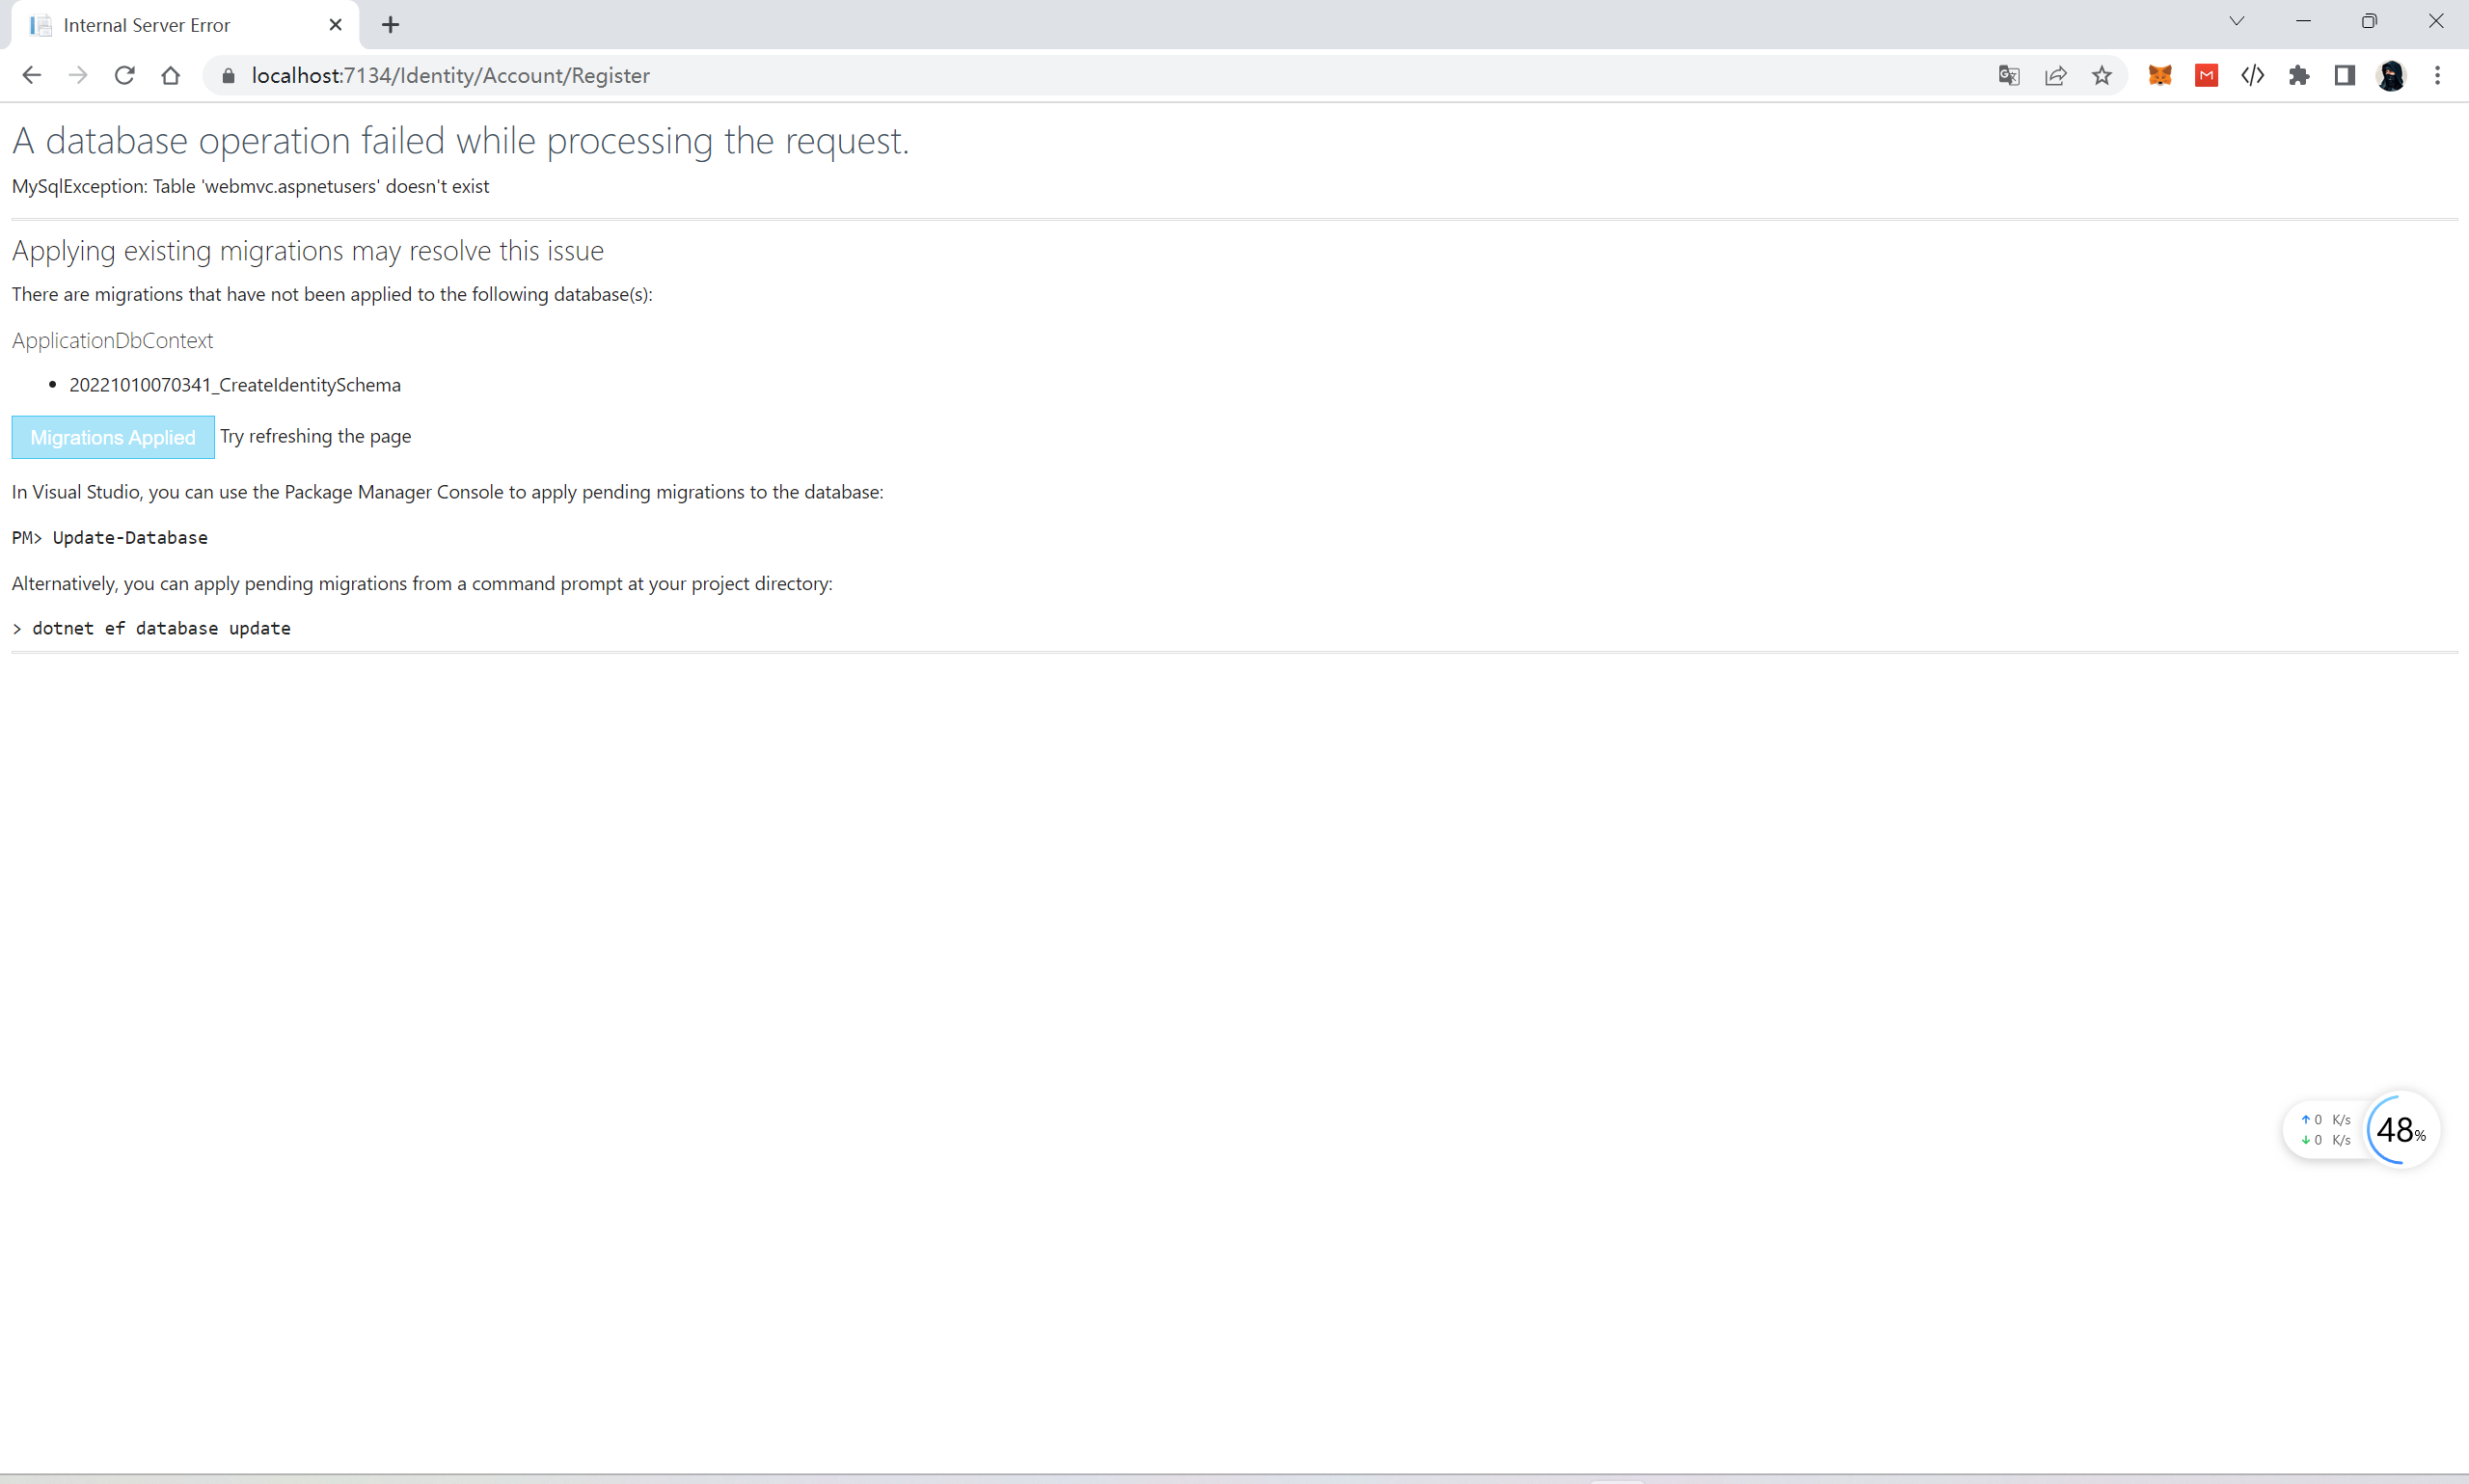Close the Internal Server Error tab

click(x=335, y=25)
